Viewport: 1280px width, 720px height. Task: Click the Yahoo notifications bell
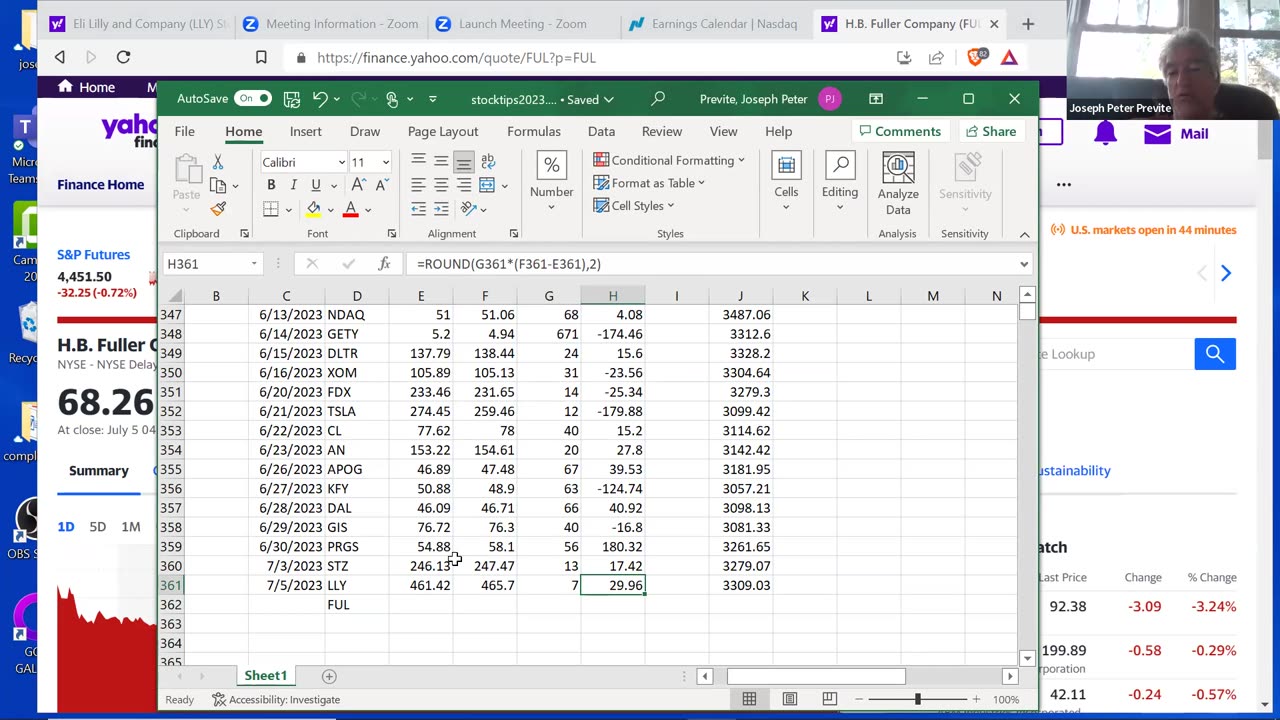[1105, 133]
